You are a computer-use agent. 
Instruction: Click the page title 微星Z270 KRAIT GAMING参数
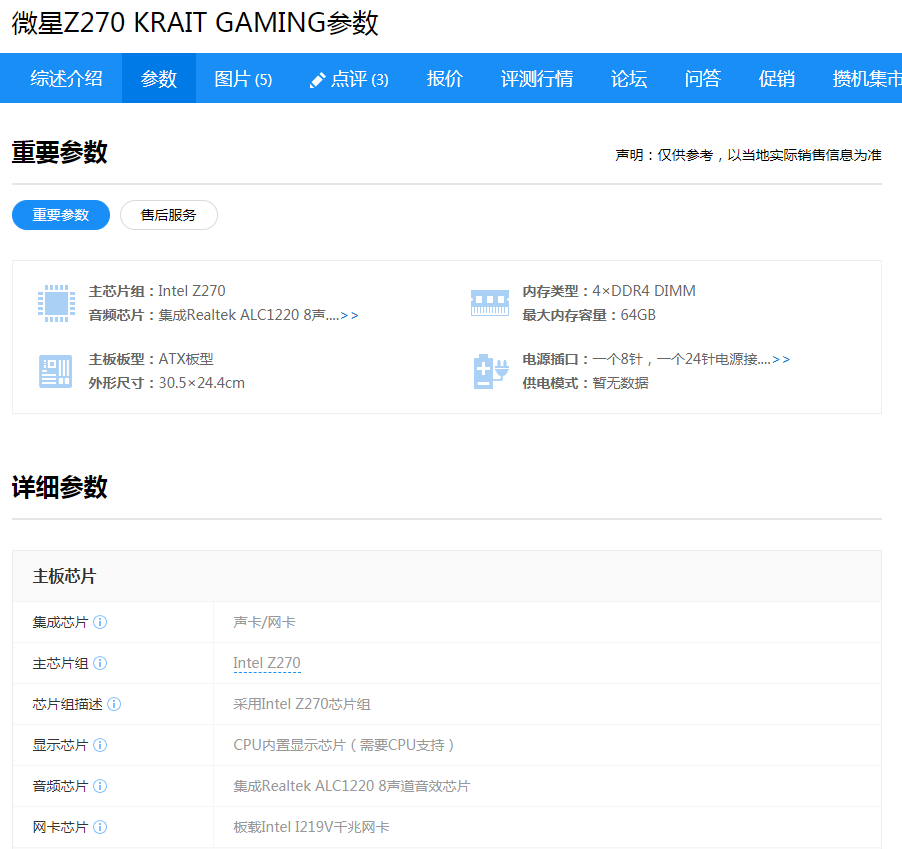click(x=195, y=23)
